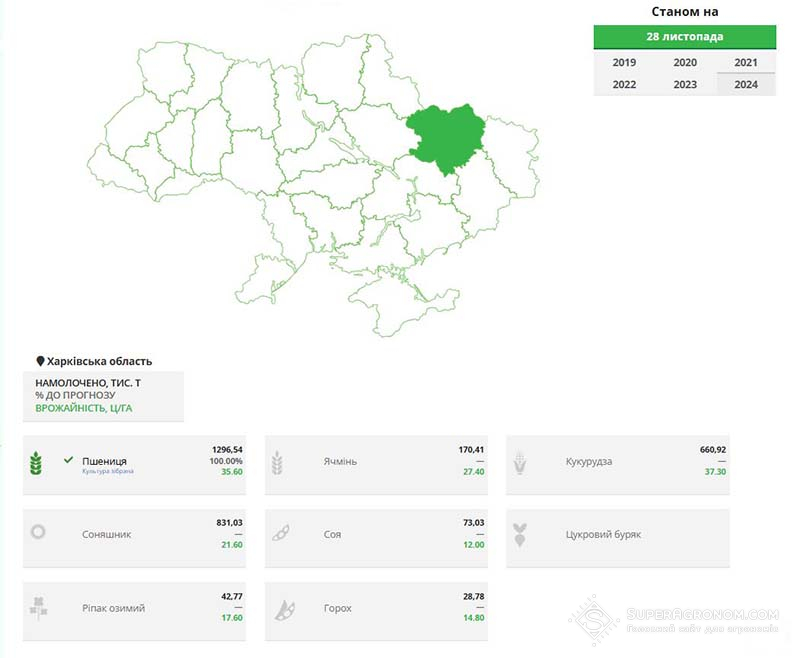
Task: Click the pea pod icon for Горох
Action: click(x=285, y=610)
